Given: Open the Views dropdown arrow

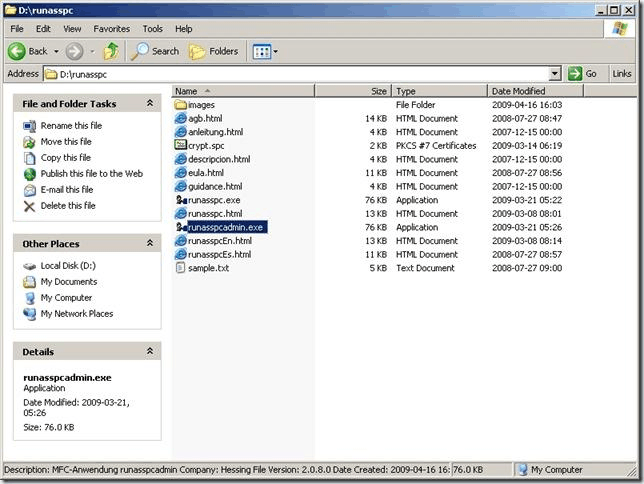Looking at the screenshot, I should [276, 52].
